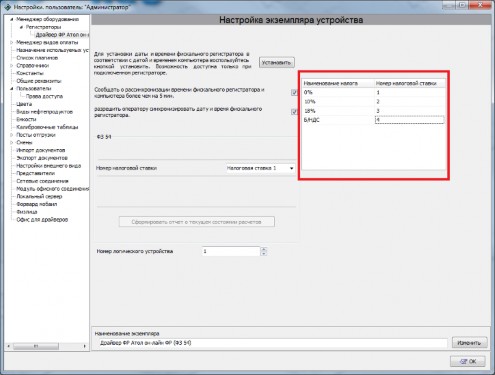495x375 pixels.
Task: Open Форвард мобайл in the tree
Action: pyautogui.click(x=37, y=204)
